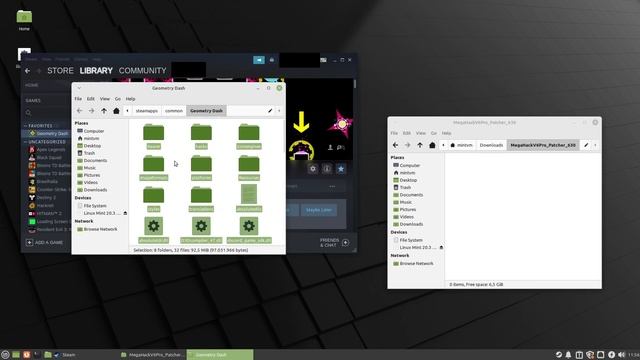The width and height of the screenshot is (640, 360).
Task: Open game settings gear in Steam
Action: (313, 169)
